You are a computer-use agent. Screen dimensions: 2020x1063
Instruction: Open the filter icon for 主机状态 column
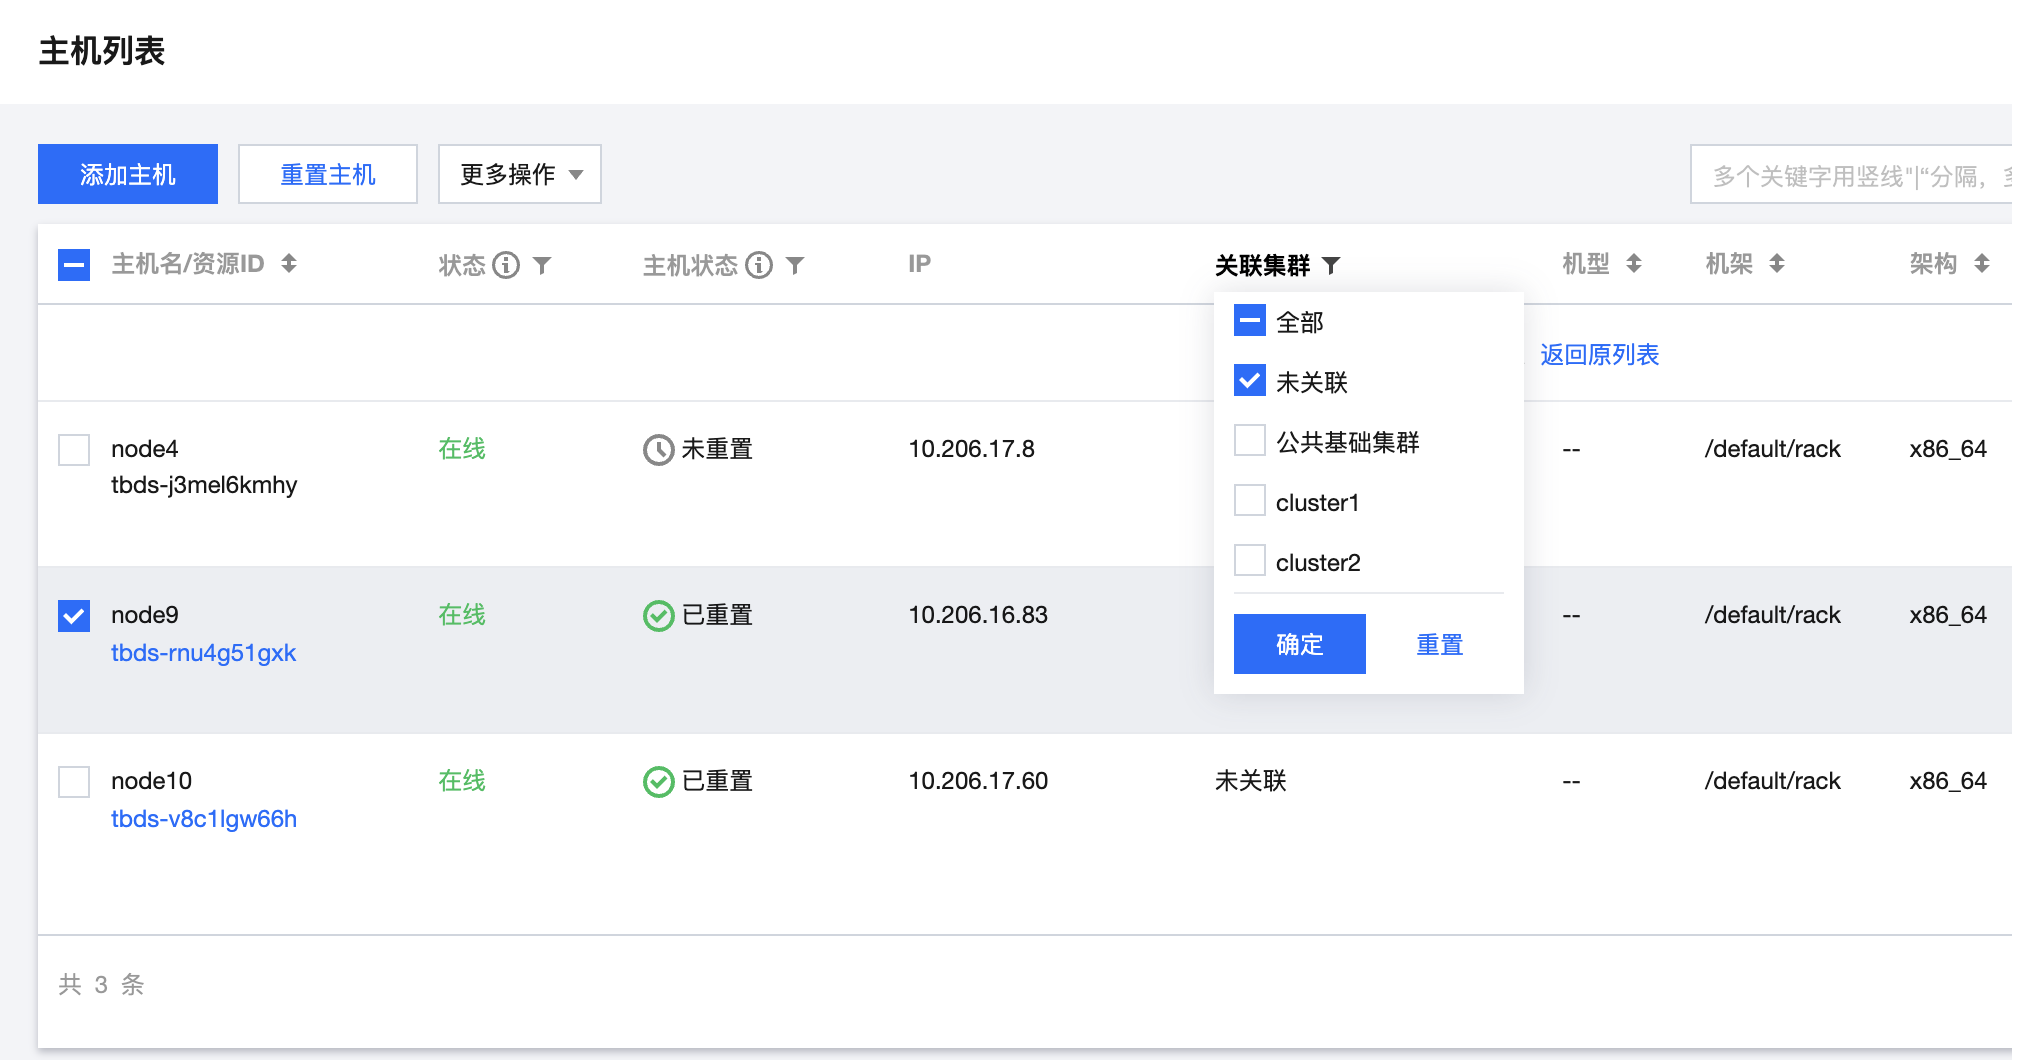click(x=795, y=265)
